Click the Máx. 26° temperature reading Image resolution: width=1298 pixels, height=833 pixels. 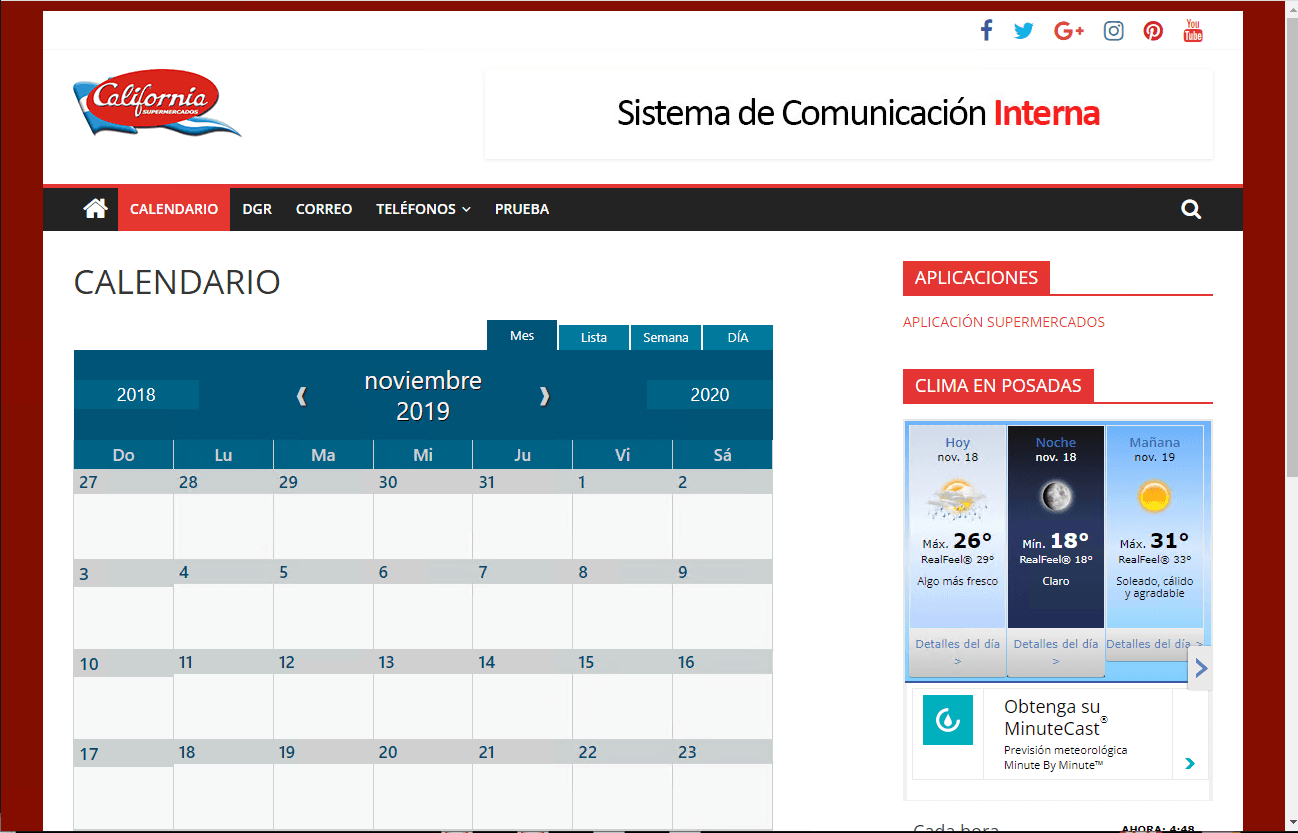coord(957,543)
